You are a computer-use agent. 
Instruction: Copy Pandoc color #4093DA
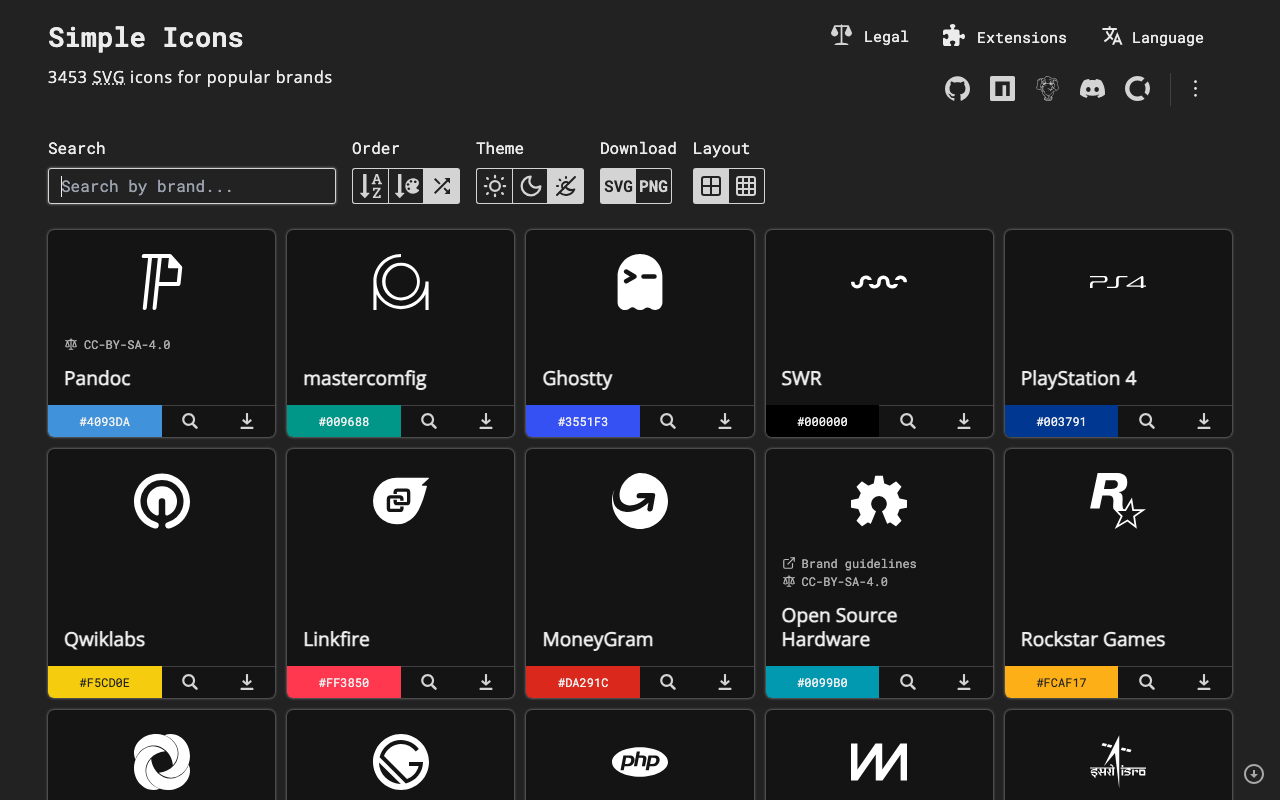105,421
